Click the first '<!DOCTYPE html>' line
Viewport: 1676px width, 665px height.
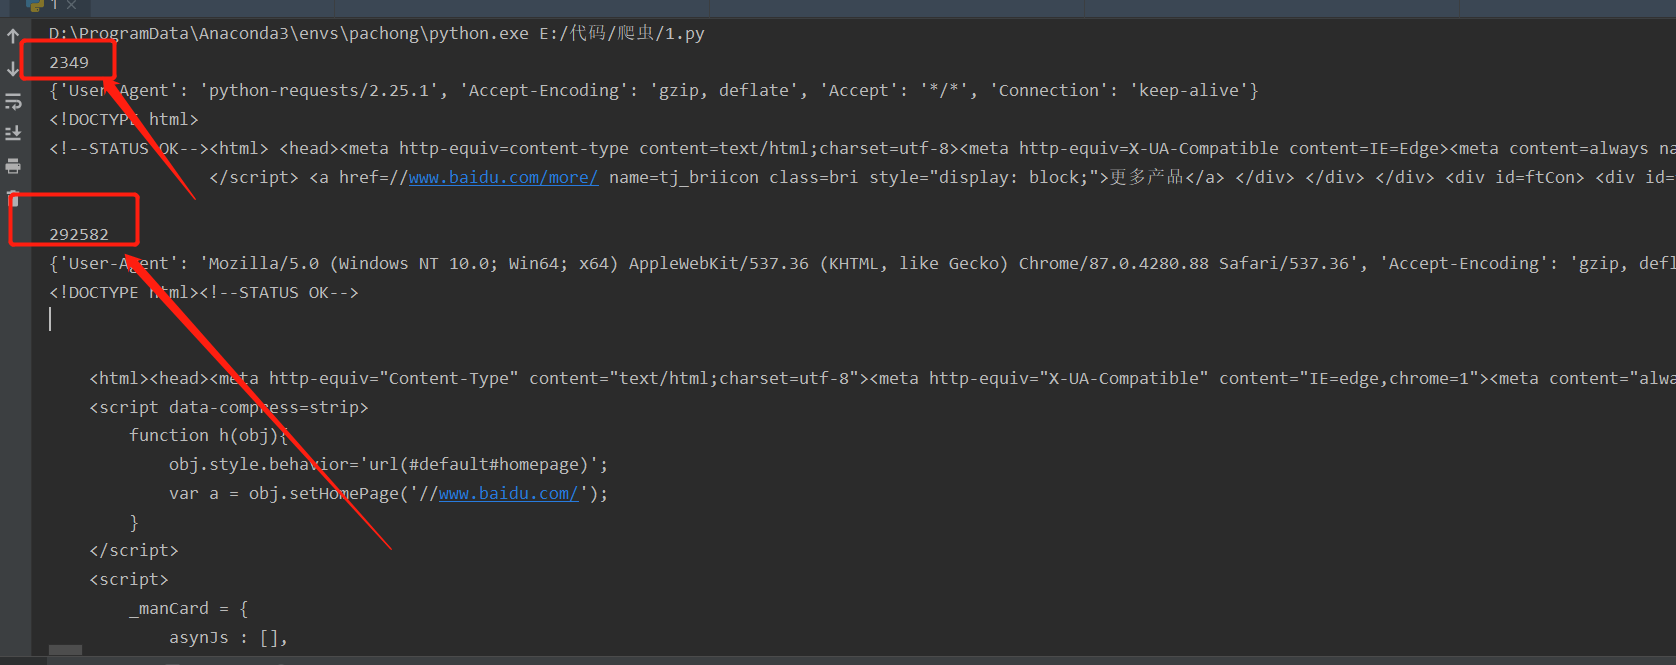click(124, 119)
